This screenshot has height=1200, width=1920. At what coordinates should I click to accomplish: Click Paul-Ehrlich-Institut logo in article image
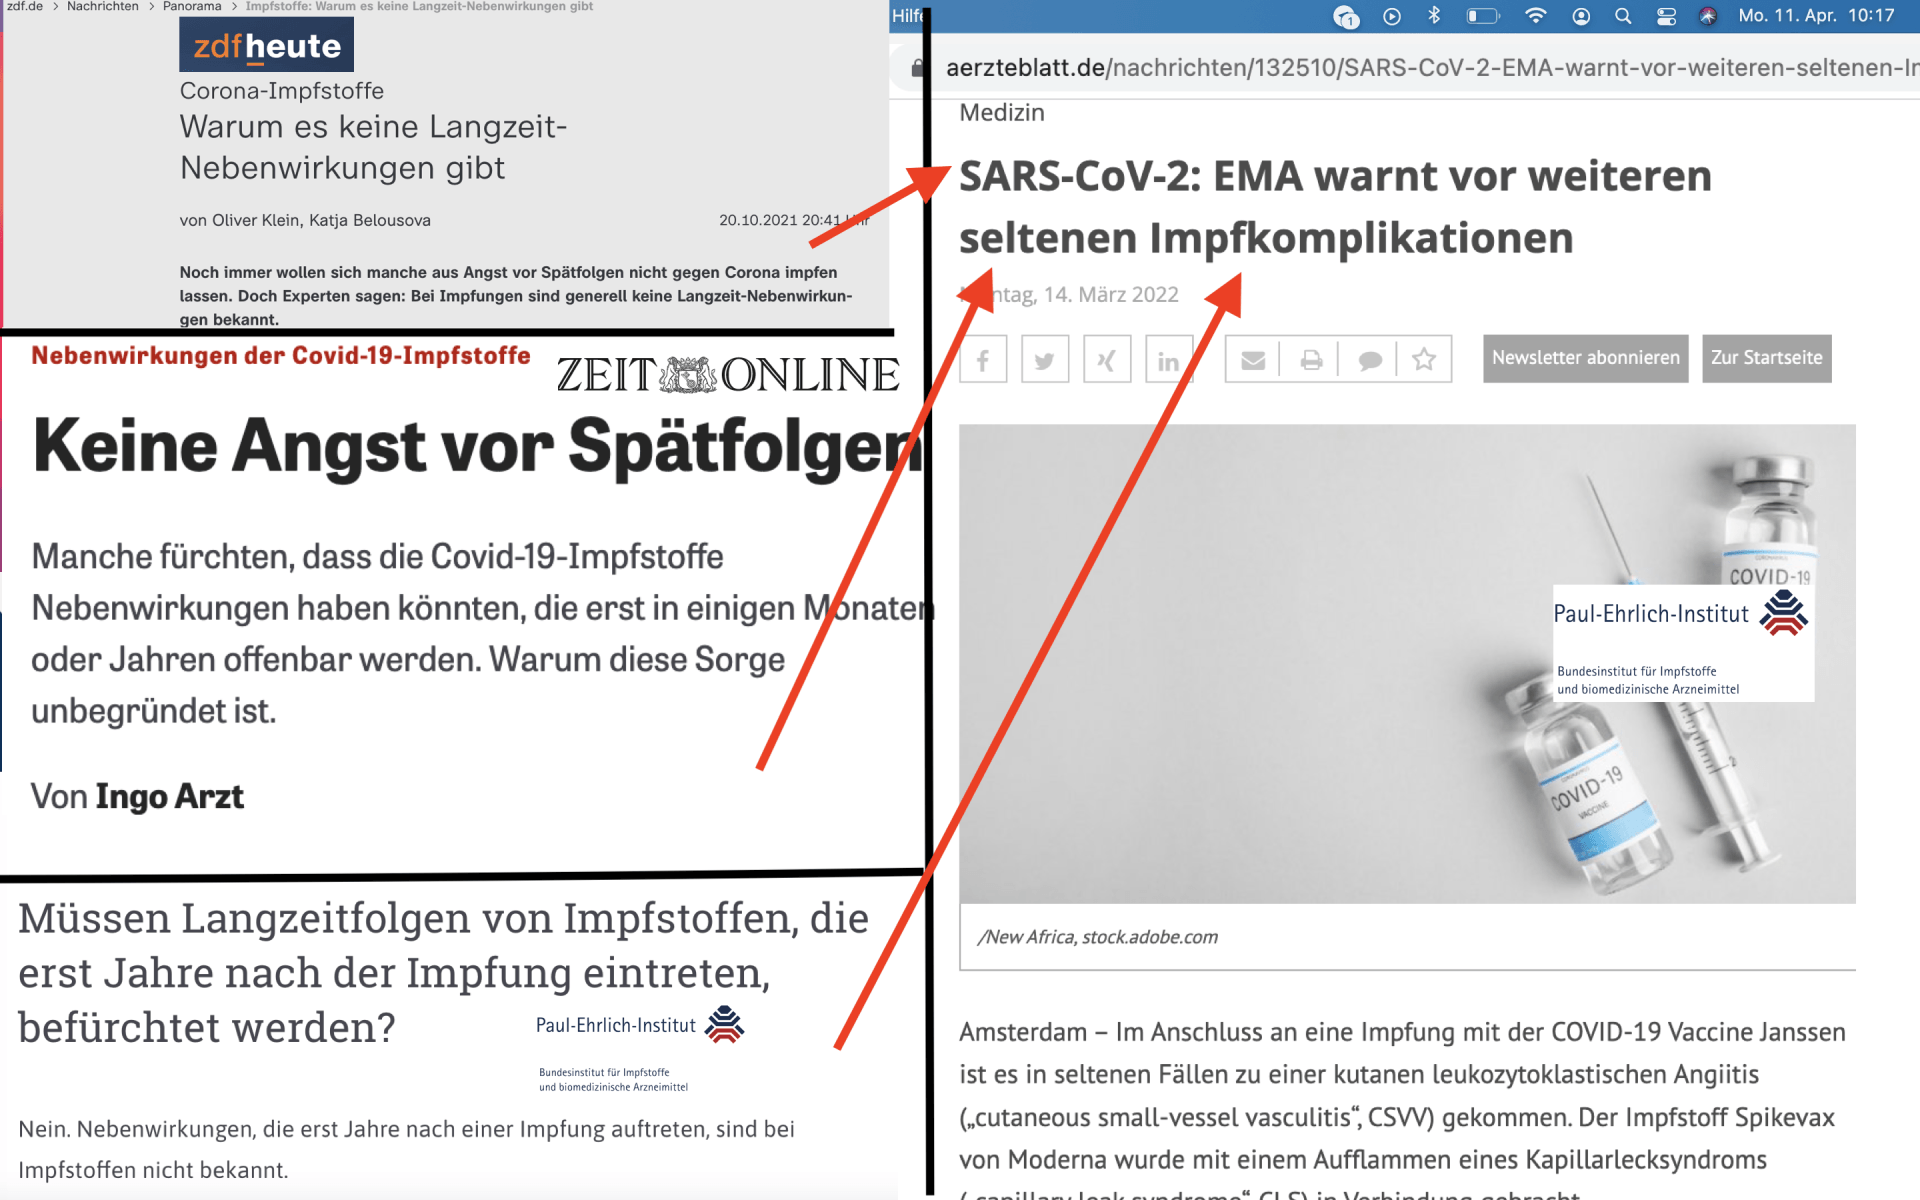1683,642
